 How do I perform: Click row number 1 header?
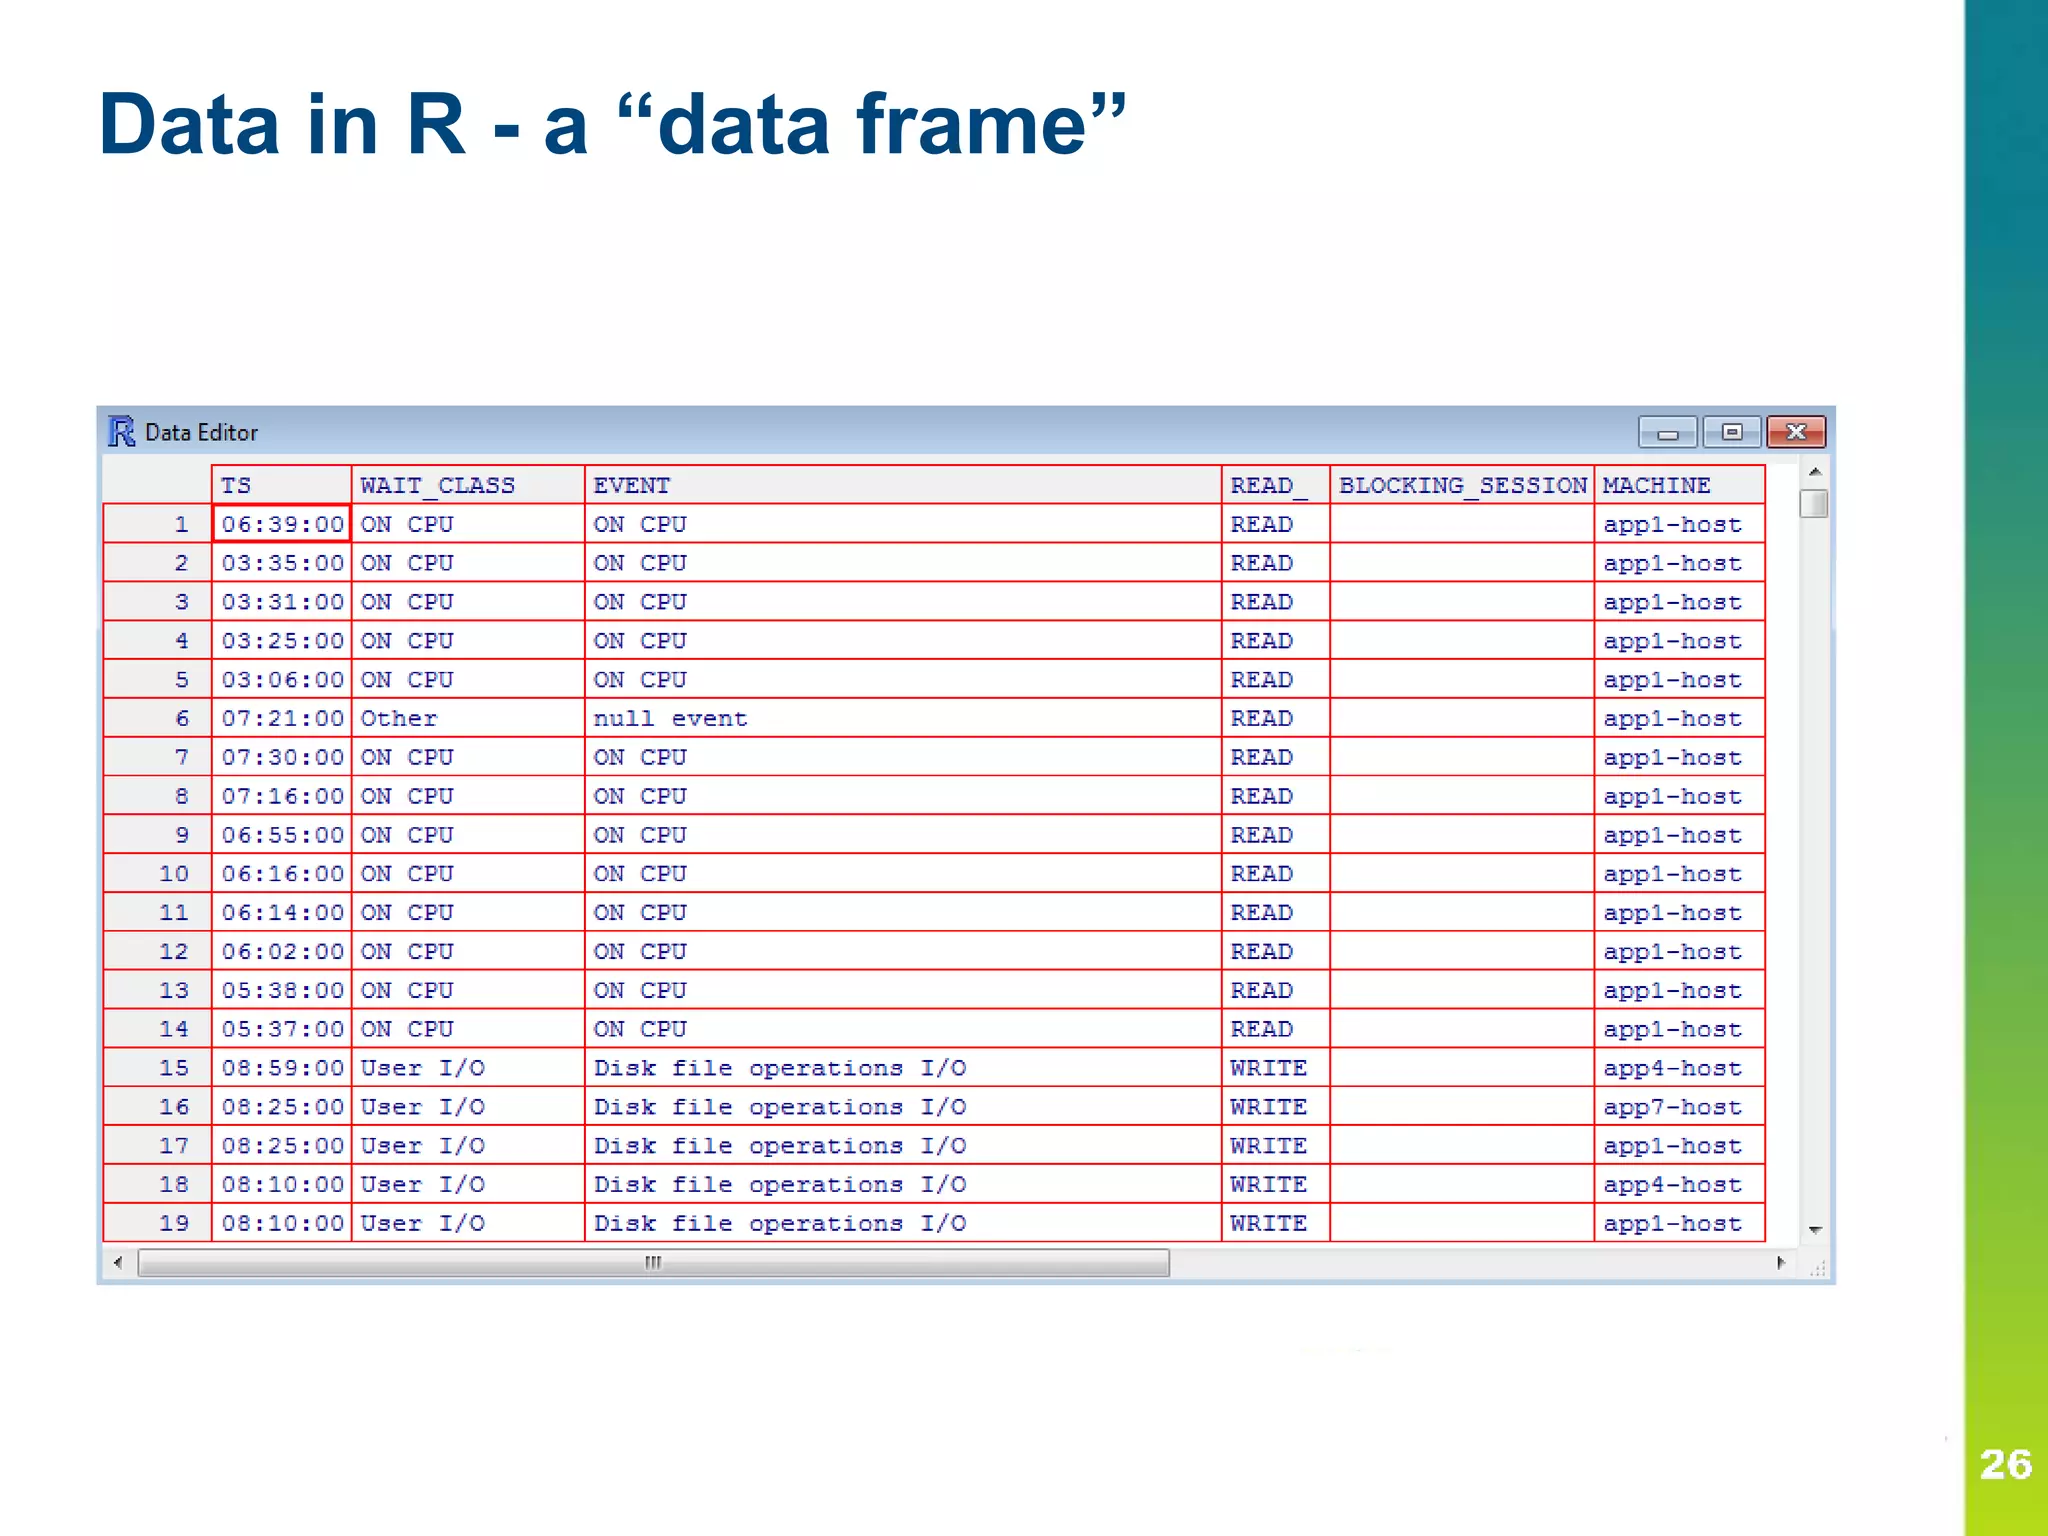157,524
